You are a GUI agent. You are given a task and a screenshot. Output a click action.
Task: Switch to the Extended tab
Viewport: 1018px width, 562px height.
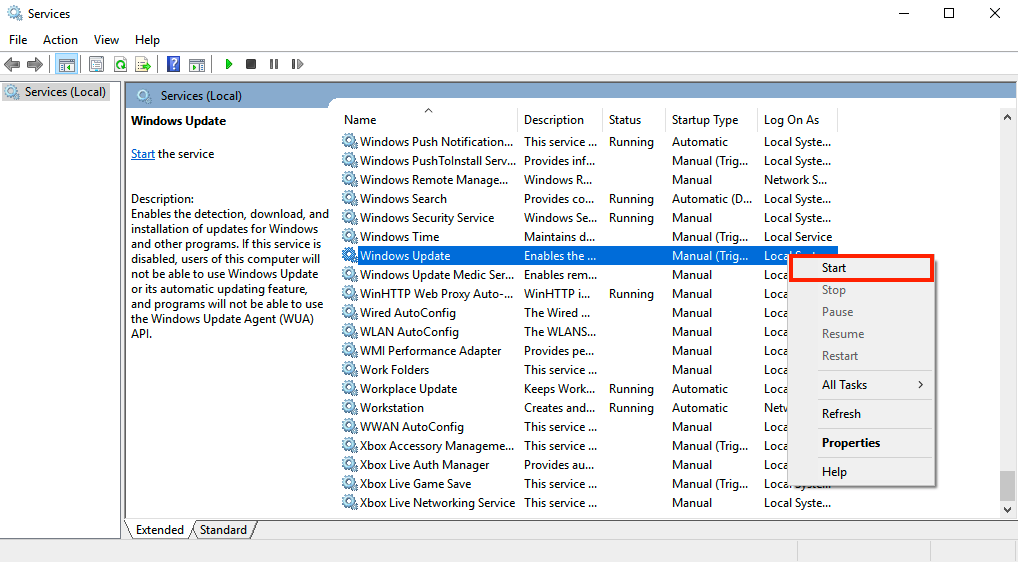click(159, 530)
